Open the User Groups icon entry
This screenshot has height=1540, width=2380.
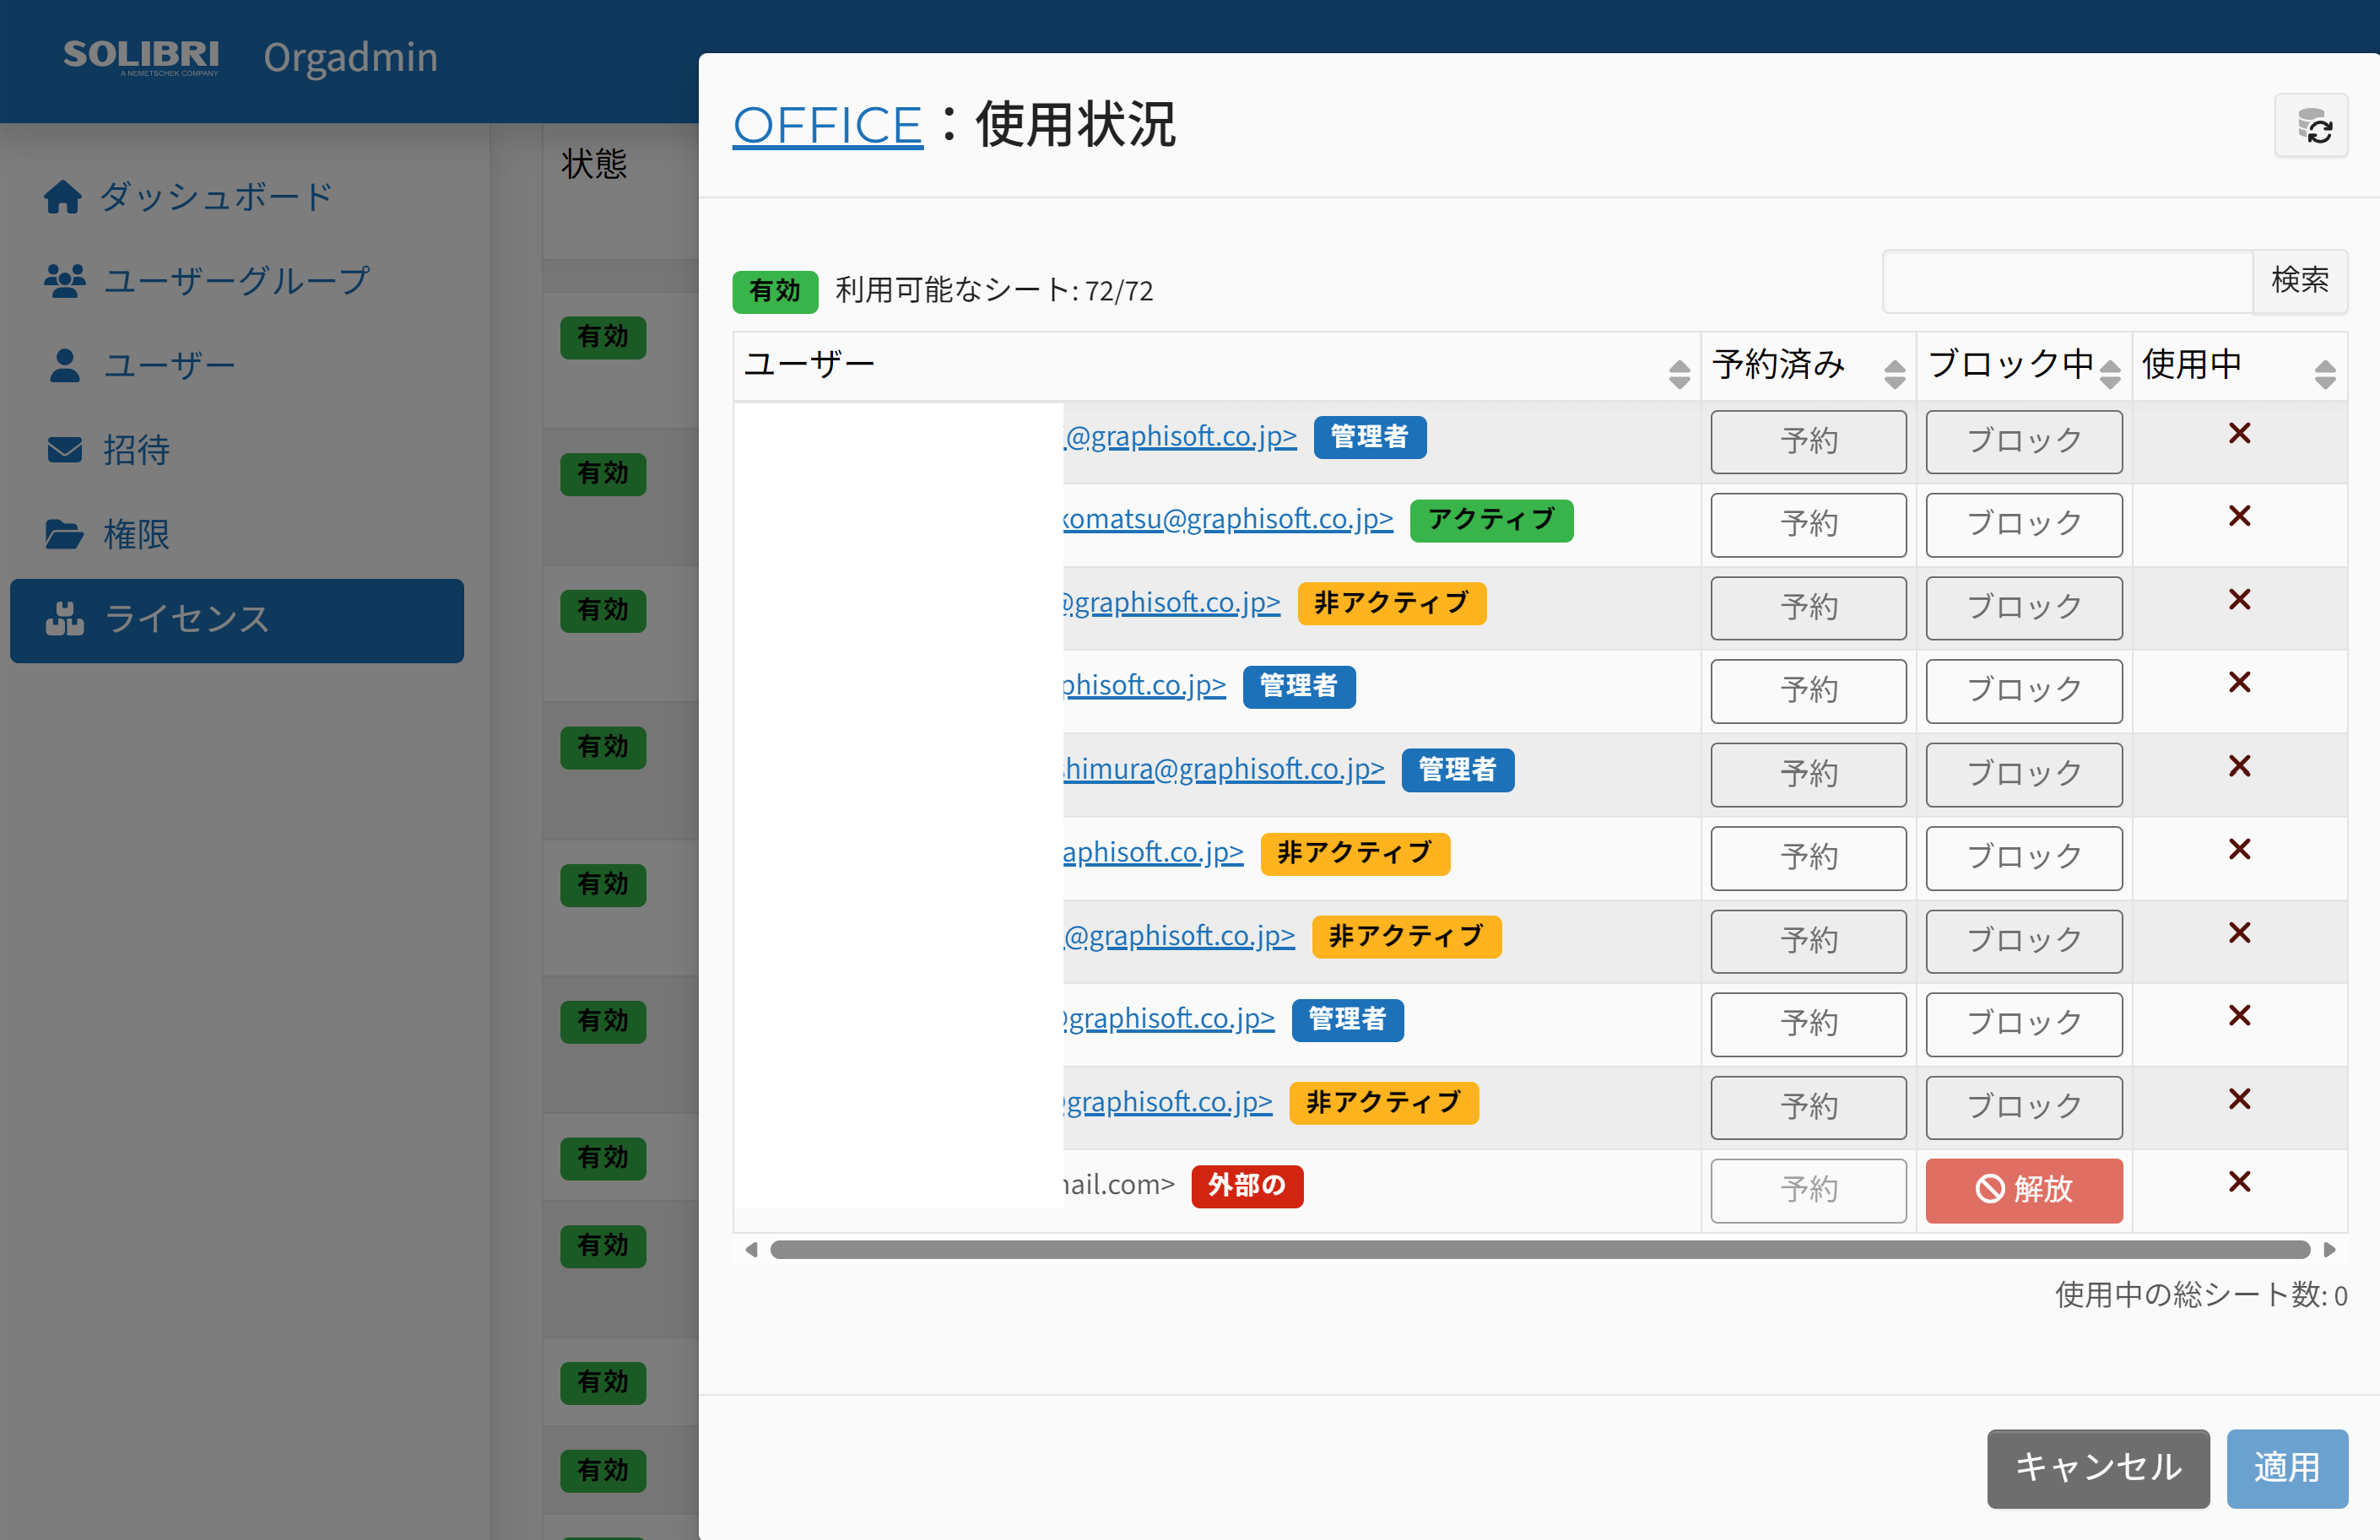[65, 281]
